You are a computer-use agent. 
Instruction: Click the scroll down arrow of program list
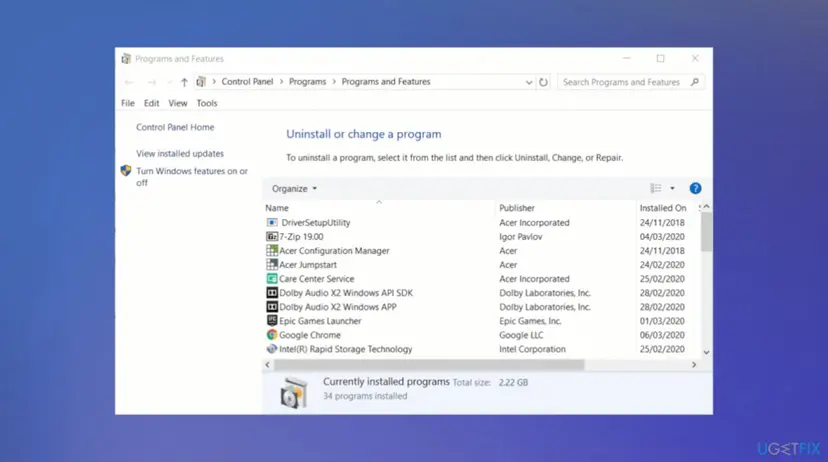click(706, 352)
